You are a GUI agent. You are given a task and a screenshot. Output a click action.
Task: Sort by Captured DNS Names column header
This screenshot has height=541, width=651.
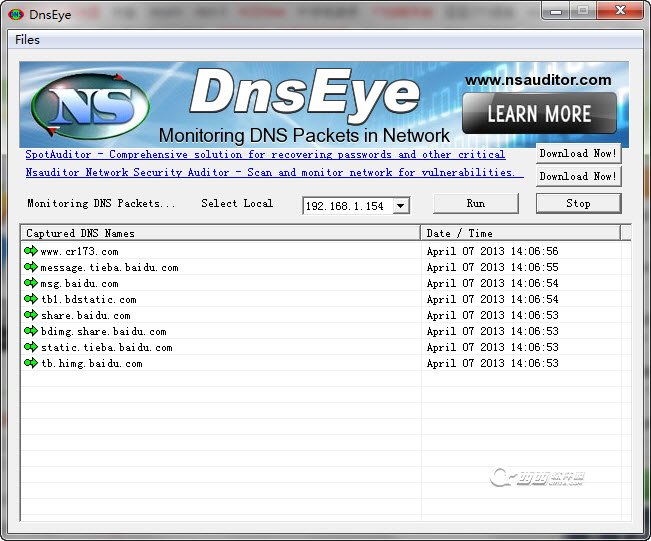[x=220, y=233]
